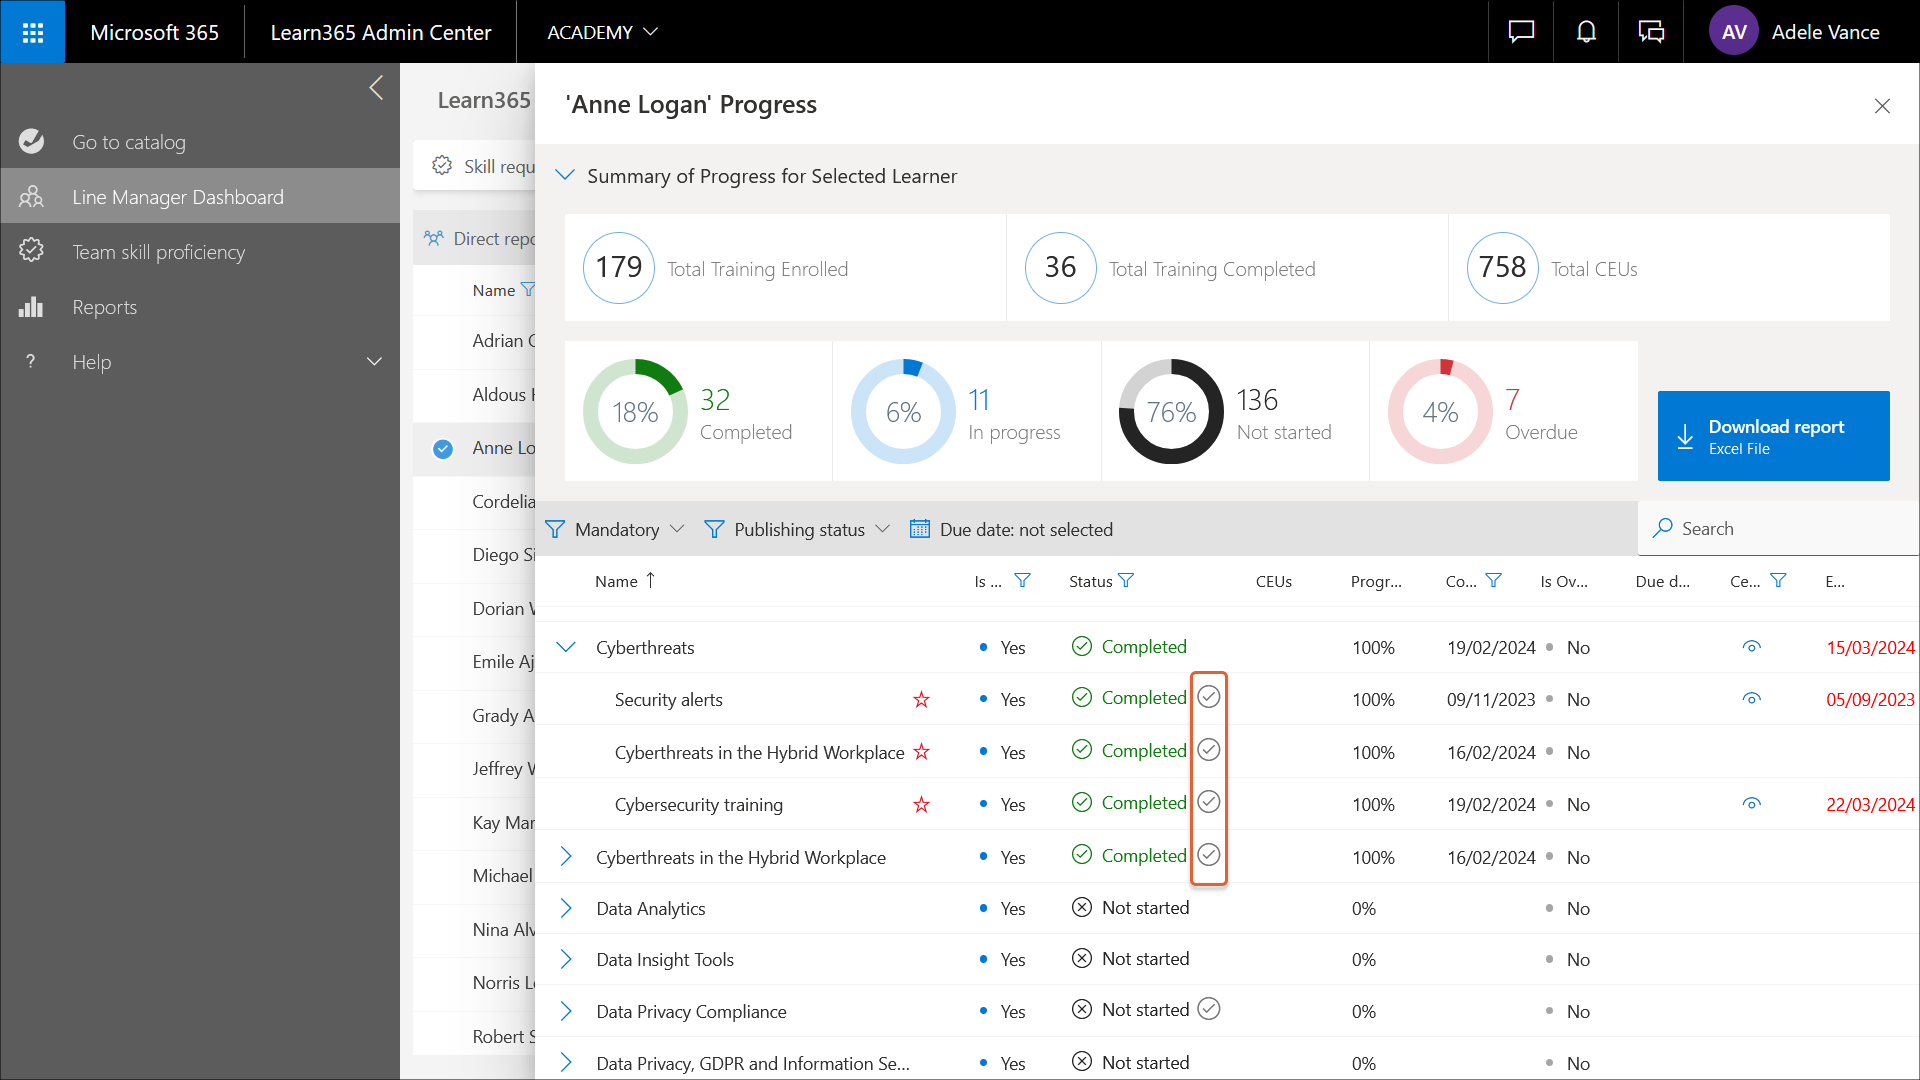Collapse the Cyberthreats training row
This screenshot has height=1080, width=1920.
click(x=566, y=647)
